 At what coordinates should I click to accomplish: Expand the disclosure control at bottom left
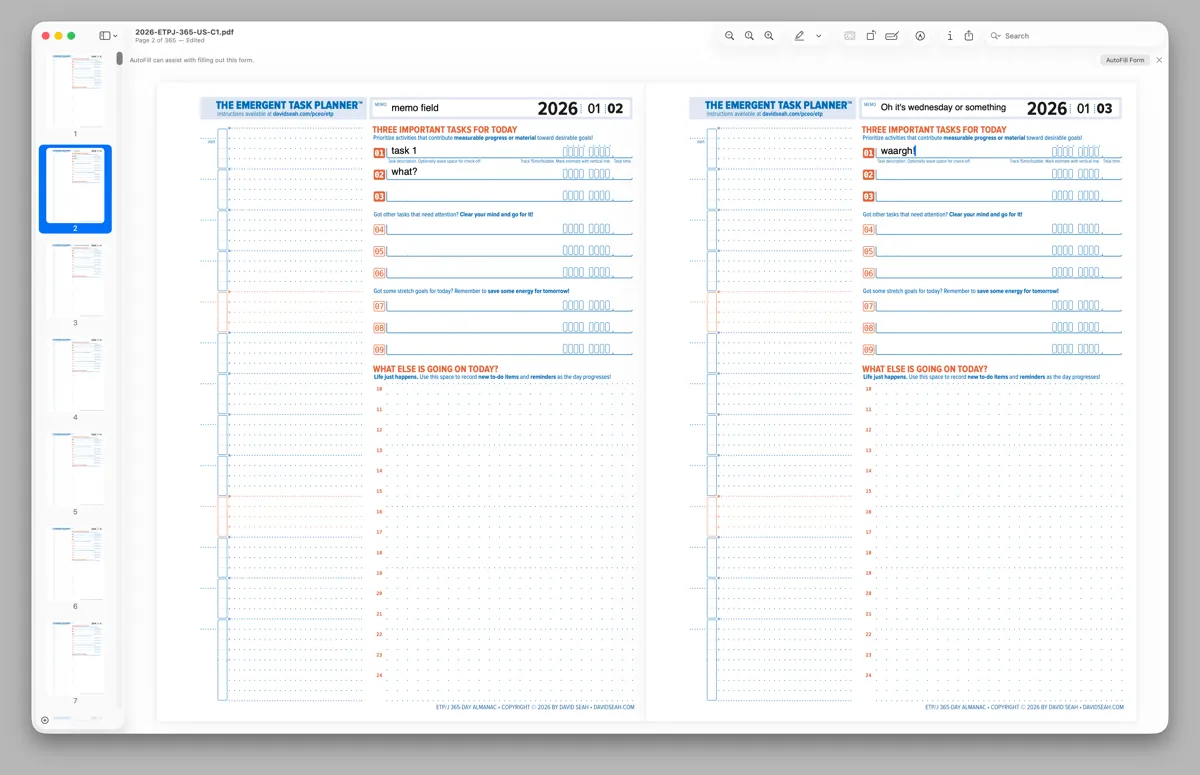point(44,719)
